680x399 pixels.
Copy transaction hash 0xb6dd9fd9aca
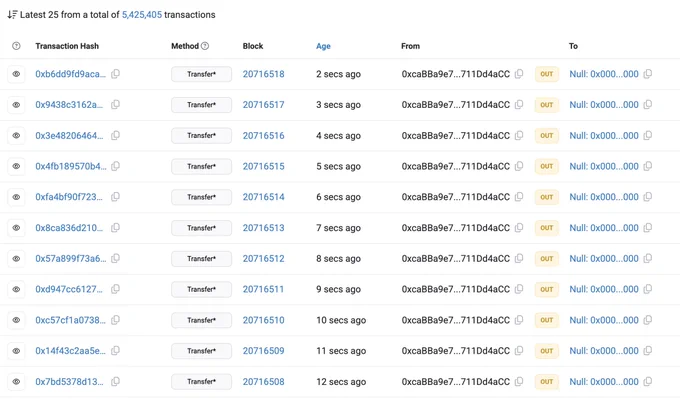click(x=115, y=74)
